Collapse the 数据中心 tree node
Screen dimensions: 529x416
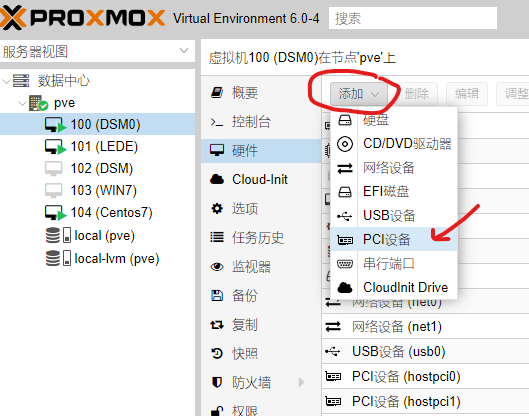(6, 81)
